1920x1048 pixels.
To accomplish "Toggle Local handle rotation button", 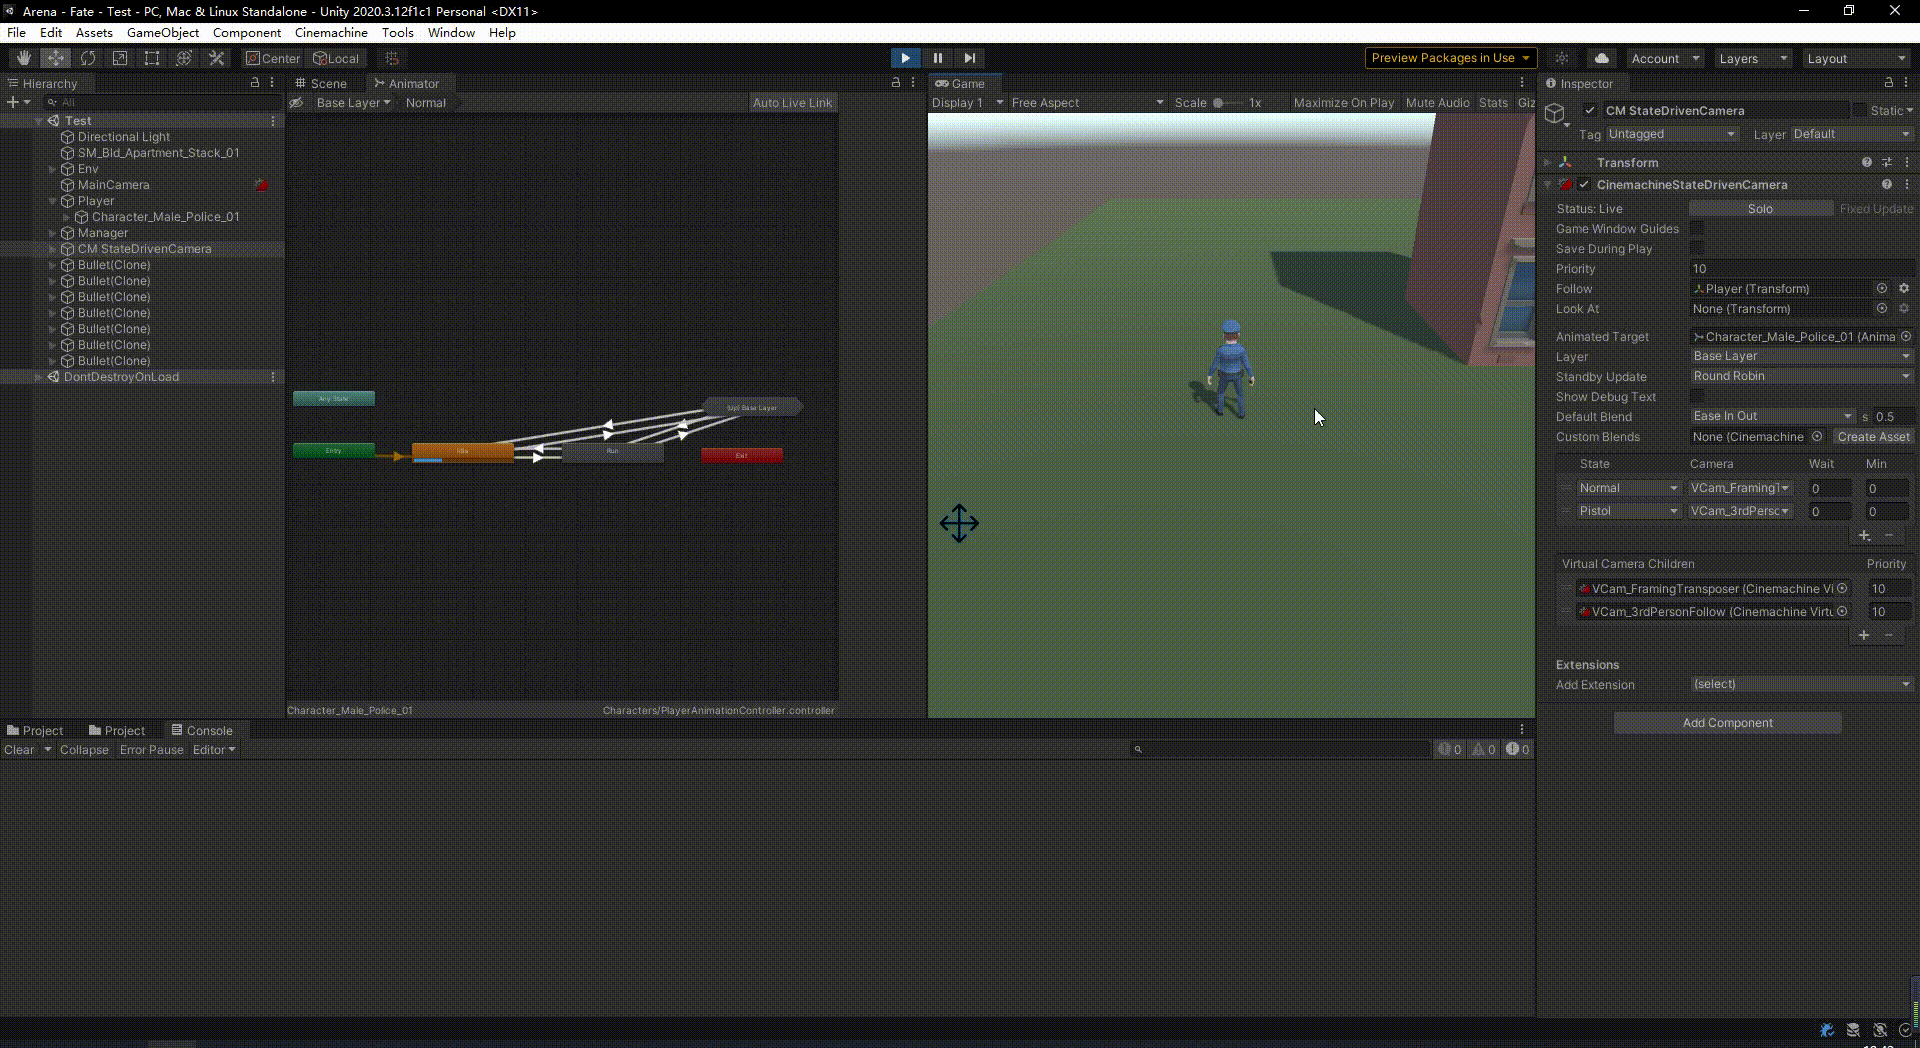I will (x=336, y=58).
